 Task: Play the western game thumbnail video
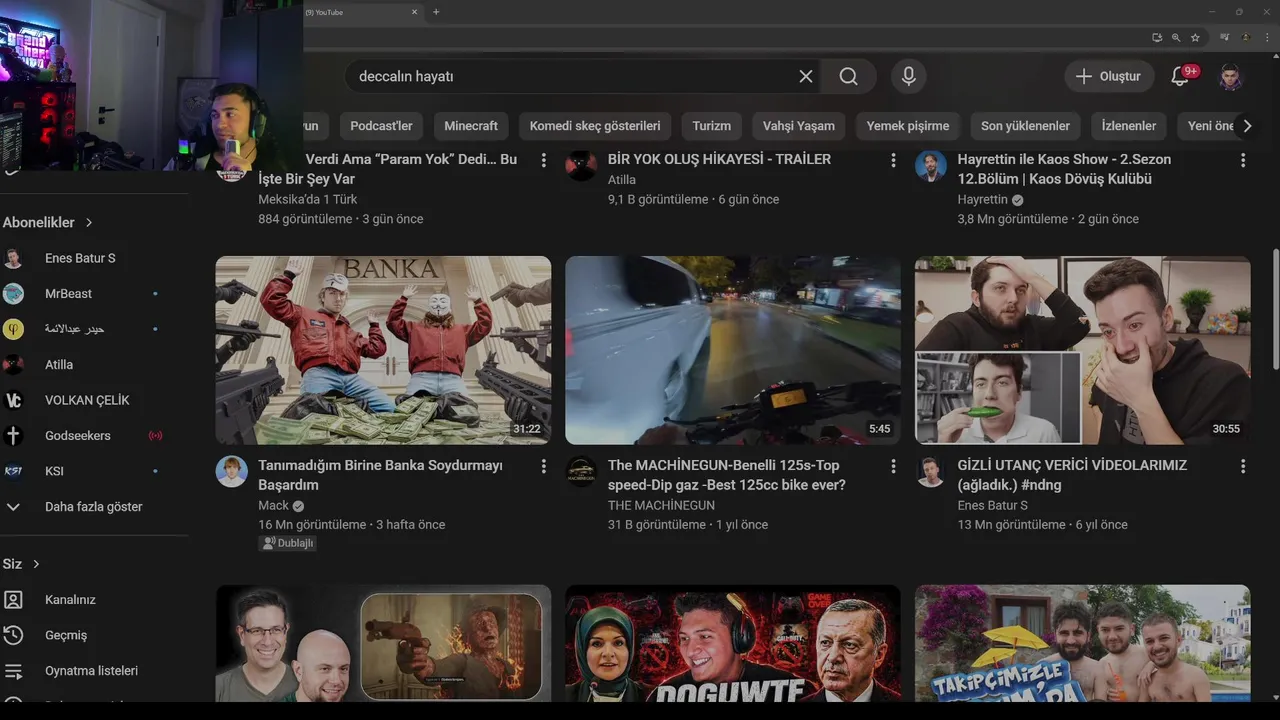[383, 643]
